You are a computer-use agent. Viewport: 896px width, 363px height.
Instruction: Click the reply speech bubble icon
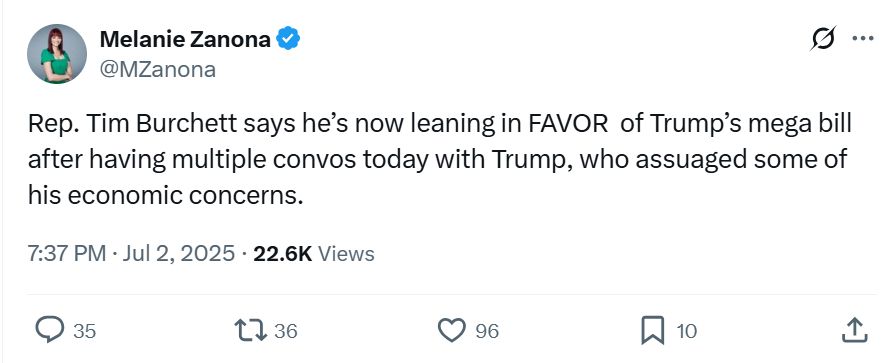pos(50,330)
